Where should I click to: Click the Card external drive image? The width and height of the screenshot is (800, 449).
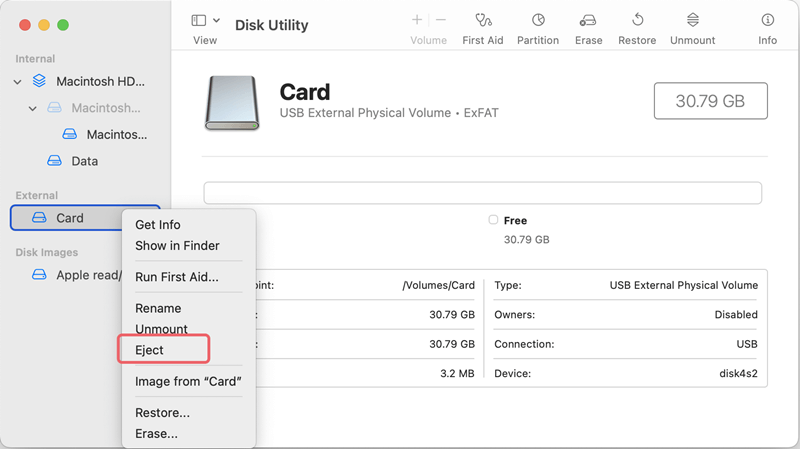(x=232, y=103)
